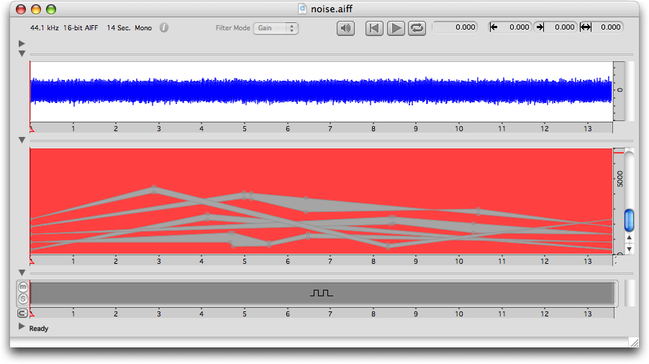Click the blue vertical zoom slider thumb

[629, 220]
